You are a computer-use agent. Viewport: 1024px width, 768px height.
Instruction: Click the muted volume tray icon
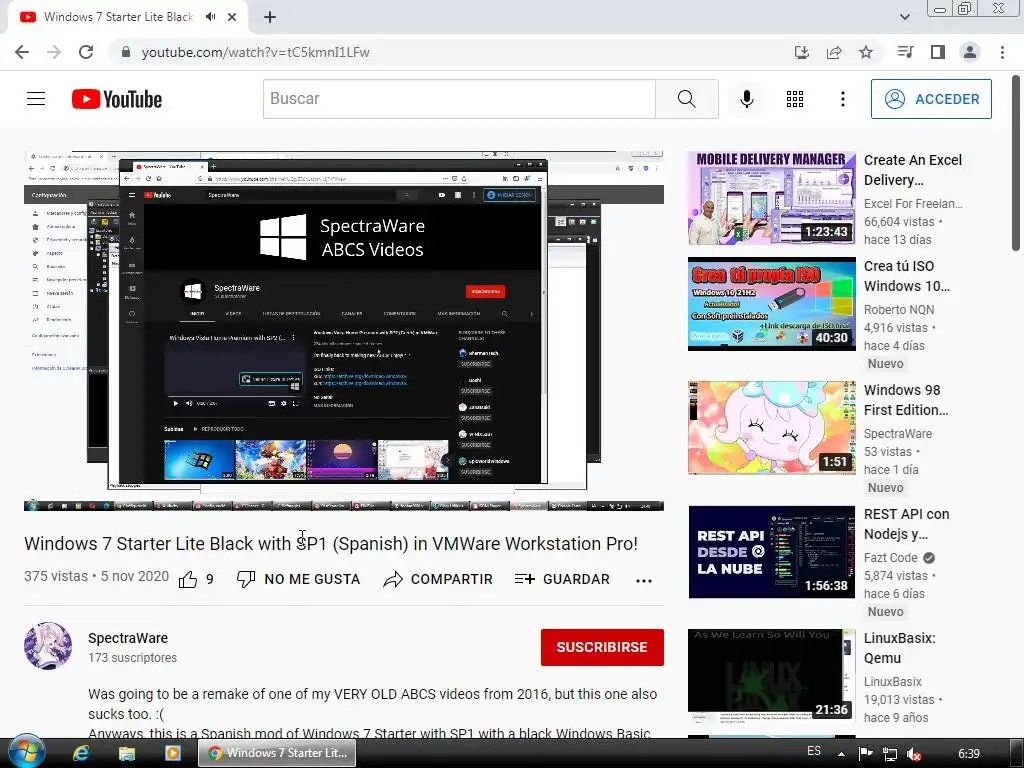tap(914, 754)
